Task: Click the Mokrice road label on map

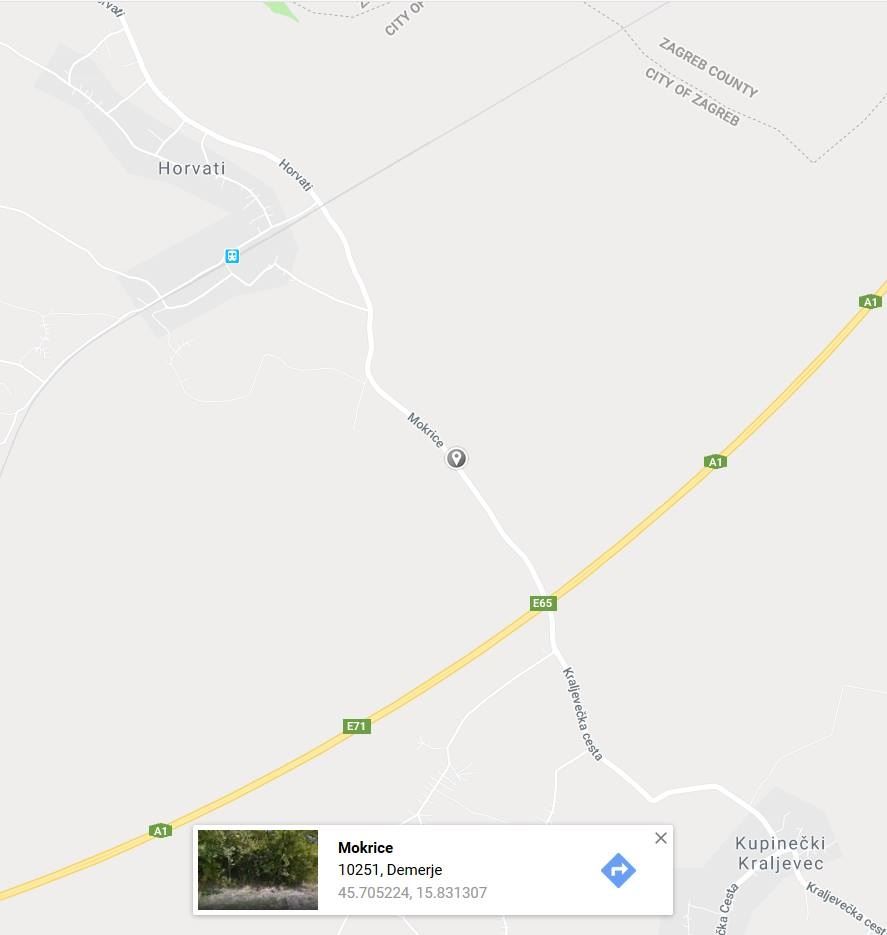Action: pyautogui.click(x=426, y=430)
